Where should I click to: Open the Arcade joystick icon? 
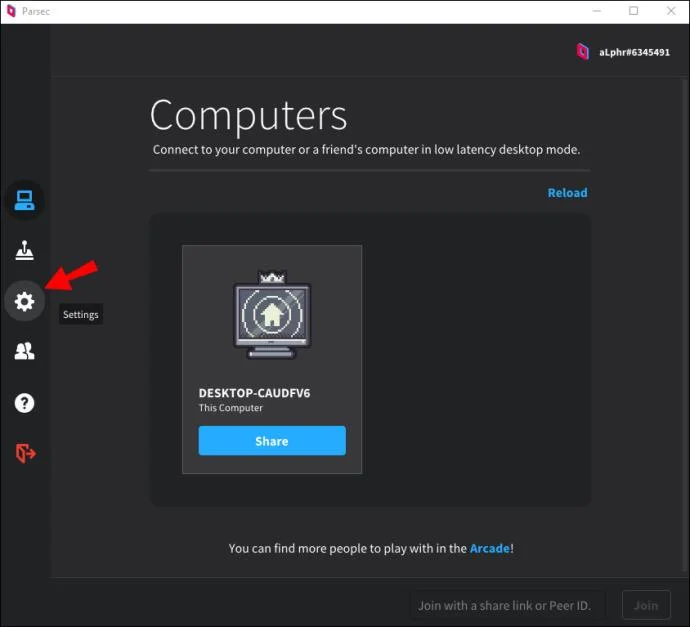(x=25, y=251)
